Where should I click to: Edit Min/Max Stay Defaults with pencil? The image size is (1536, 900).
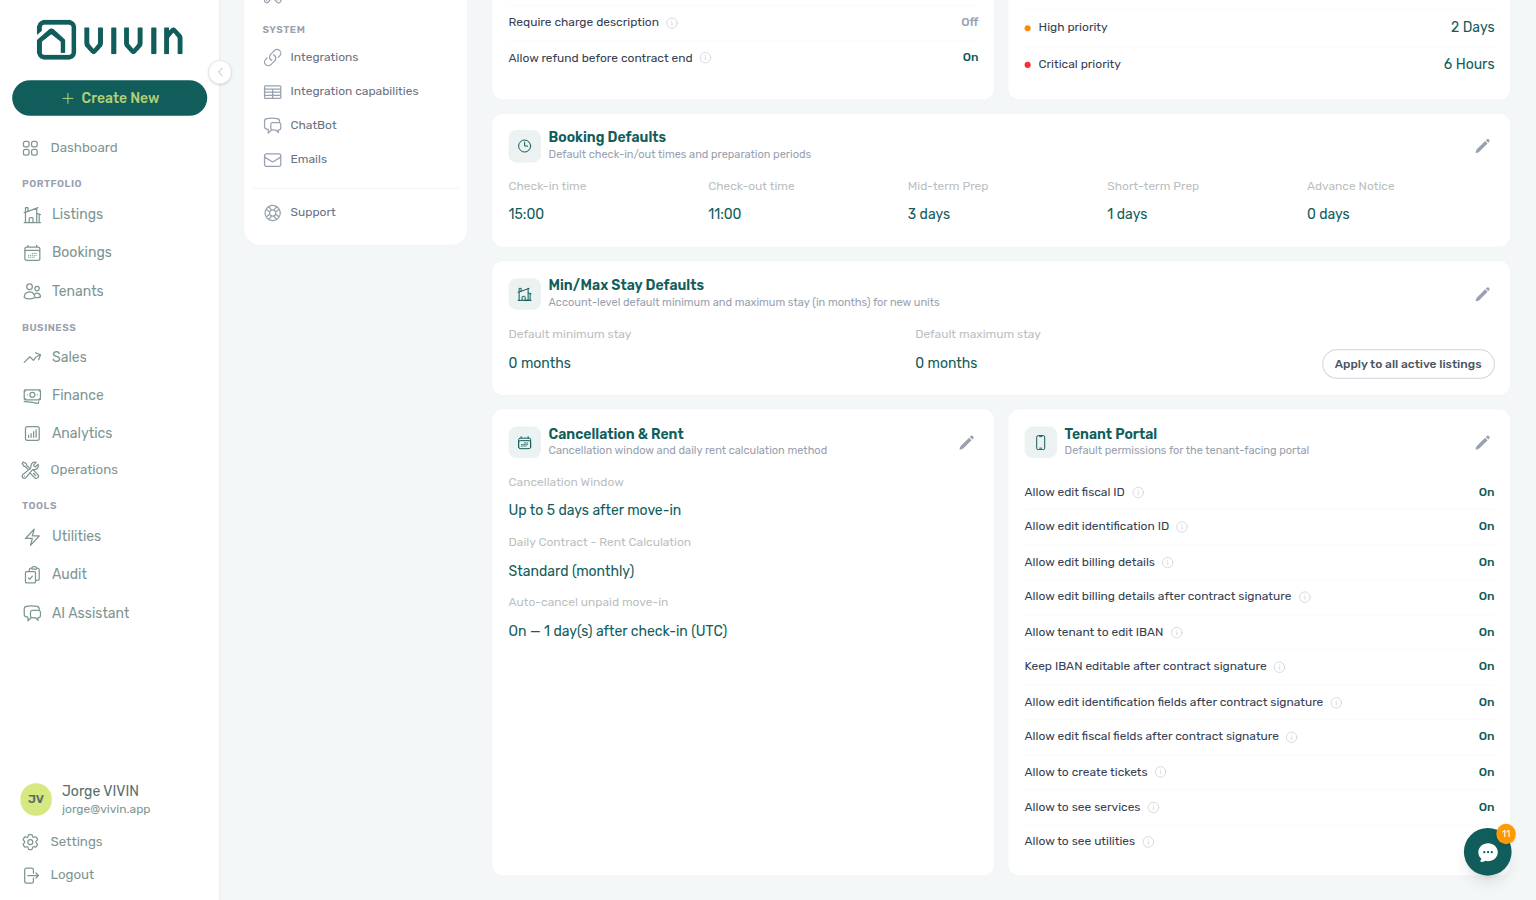(x=1482, y=294)
